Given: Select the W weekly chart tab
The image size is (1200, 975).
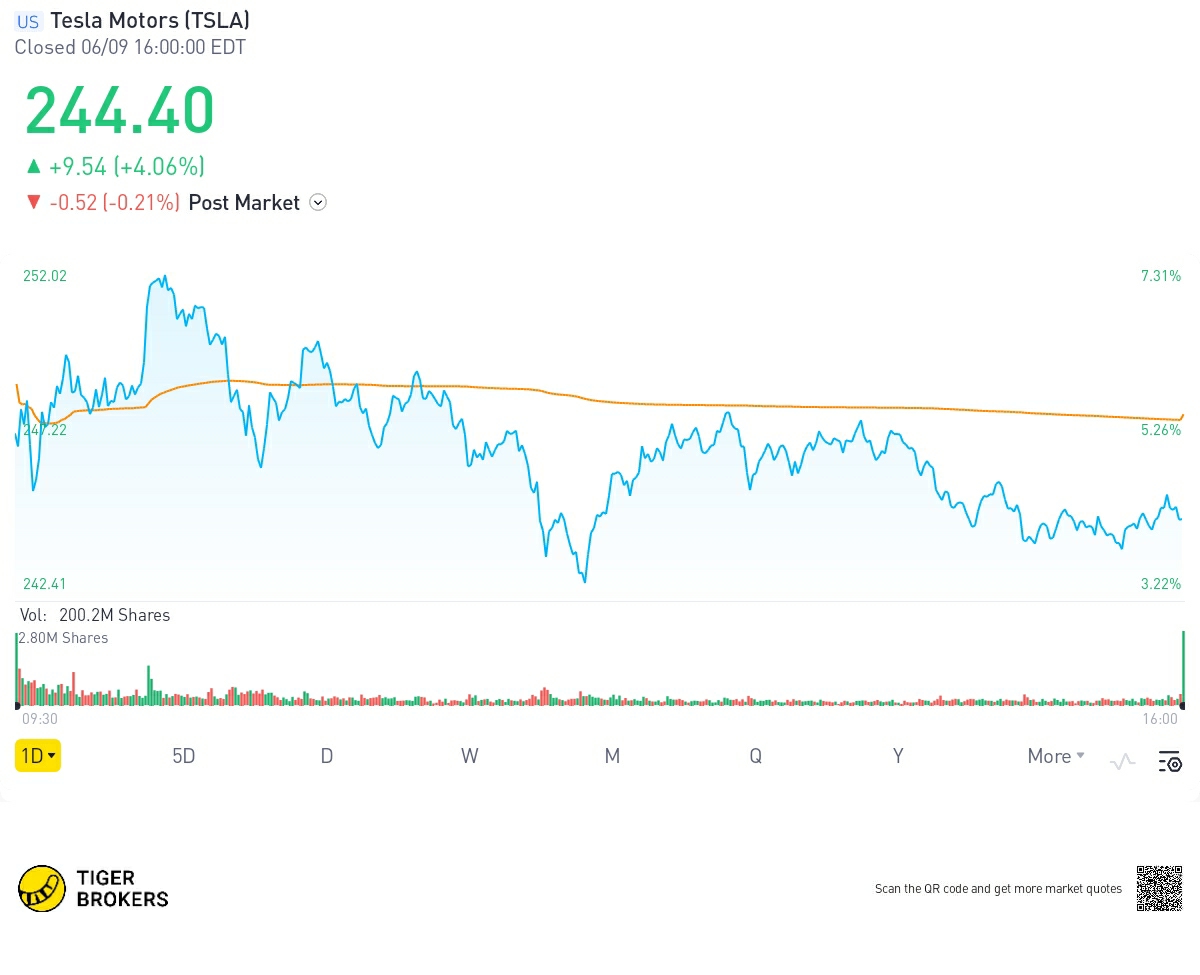Looking at the screenshot, I should [x=470, y=756].
